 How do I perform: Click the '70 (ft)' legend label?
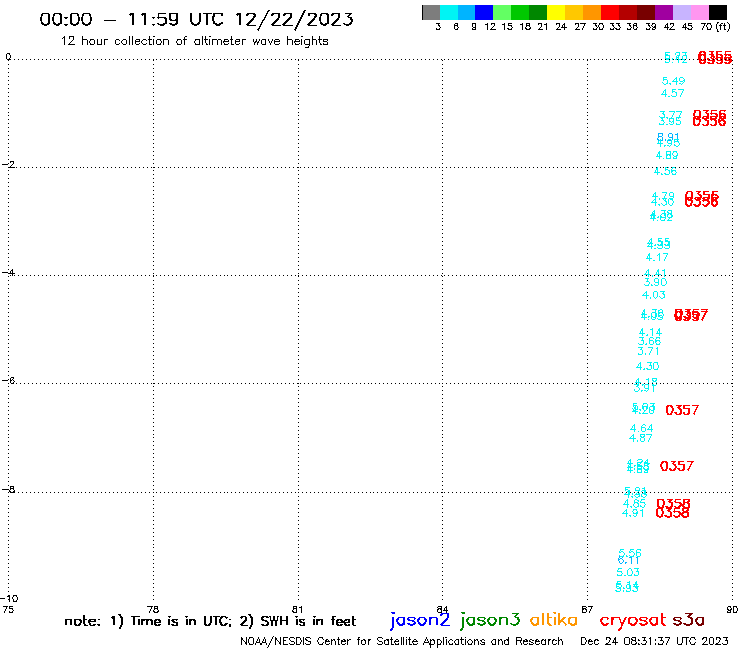[715, 27]
